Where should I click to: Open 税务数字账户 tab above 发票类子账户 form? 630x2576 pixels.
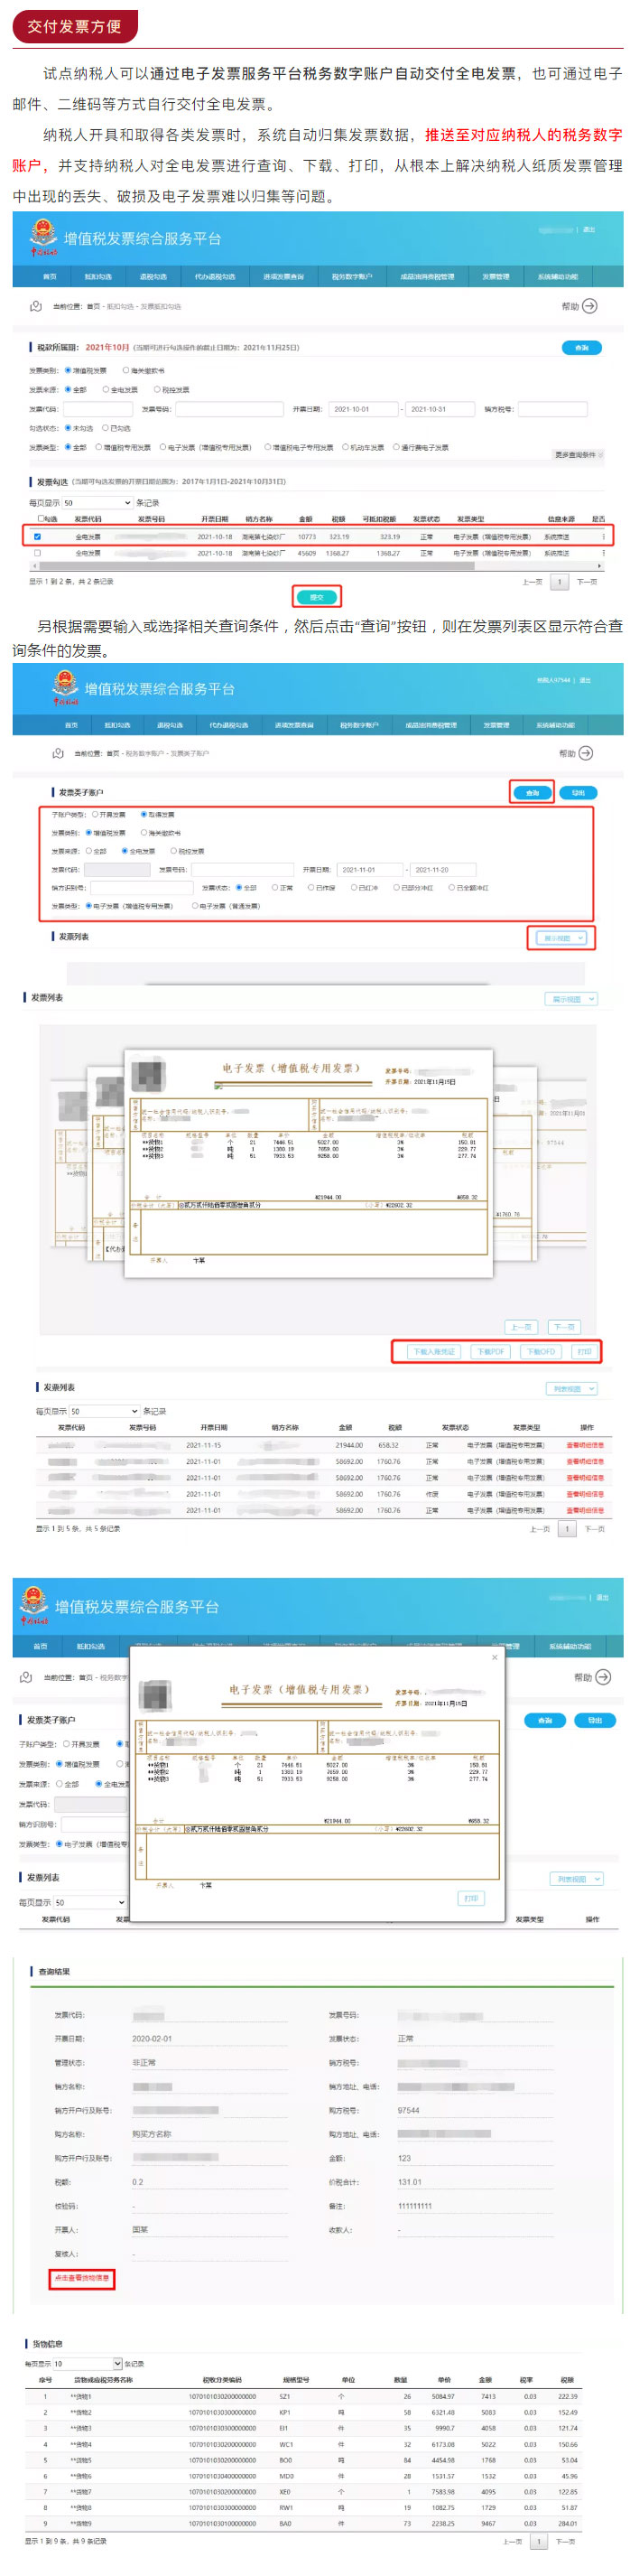tap(358, 725)
